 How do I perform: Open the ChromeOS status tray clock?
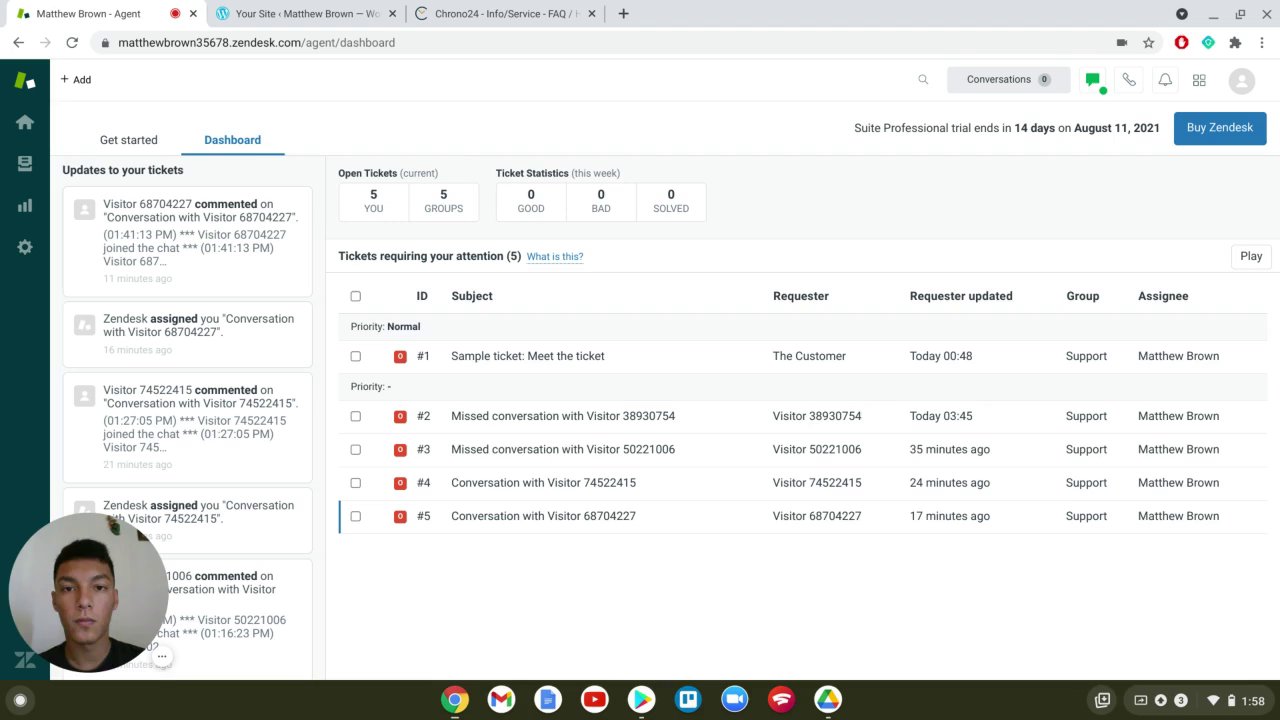click(1253, 701)
